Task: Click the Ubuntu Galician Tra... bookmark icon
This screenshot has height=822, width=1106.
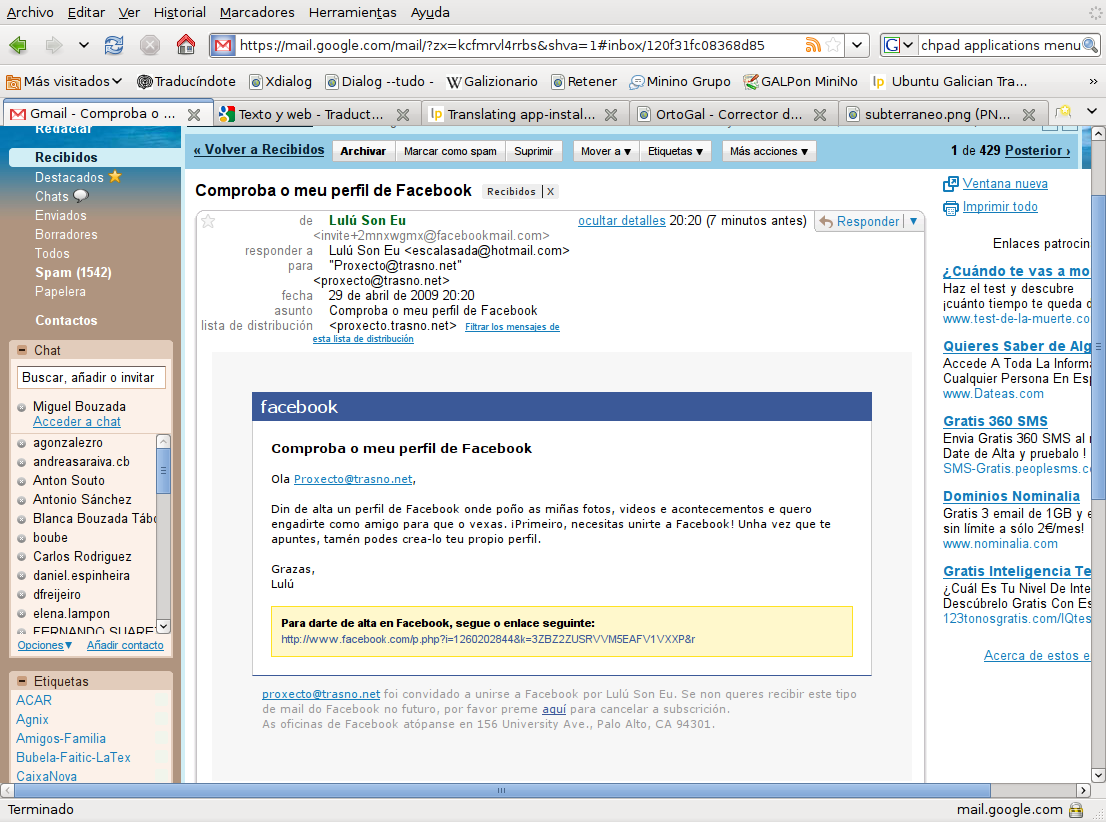Action: 878,82
